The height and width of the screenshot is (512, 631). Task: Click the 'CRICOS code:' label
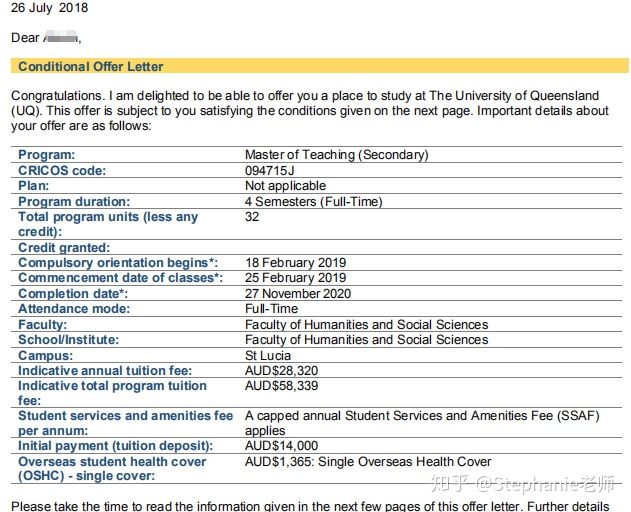(62, 171)
